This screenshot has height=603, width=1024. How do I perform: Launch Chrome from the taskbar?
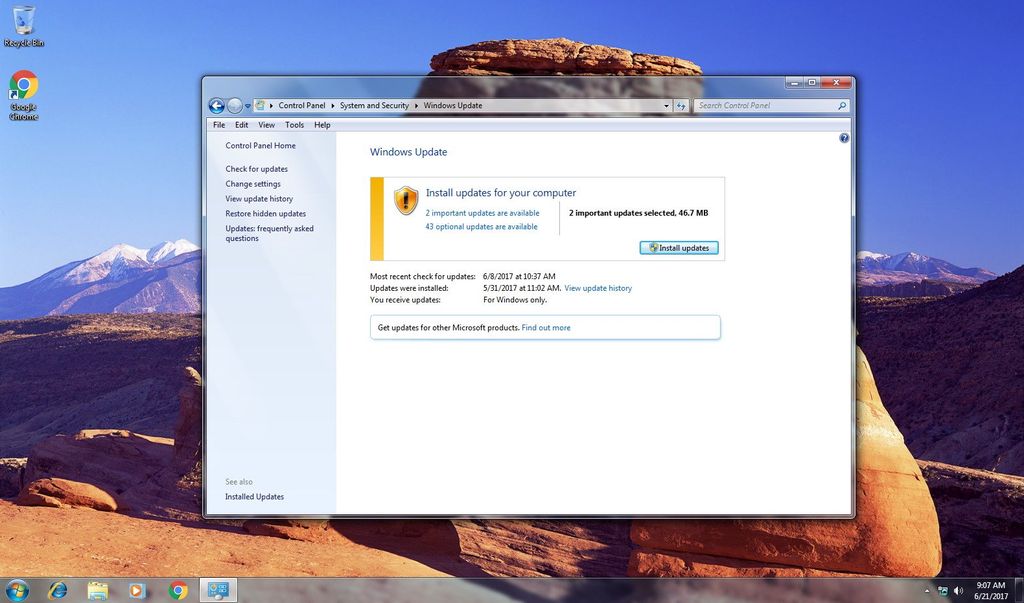click(177, 591)
